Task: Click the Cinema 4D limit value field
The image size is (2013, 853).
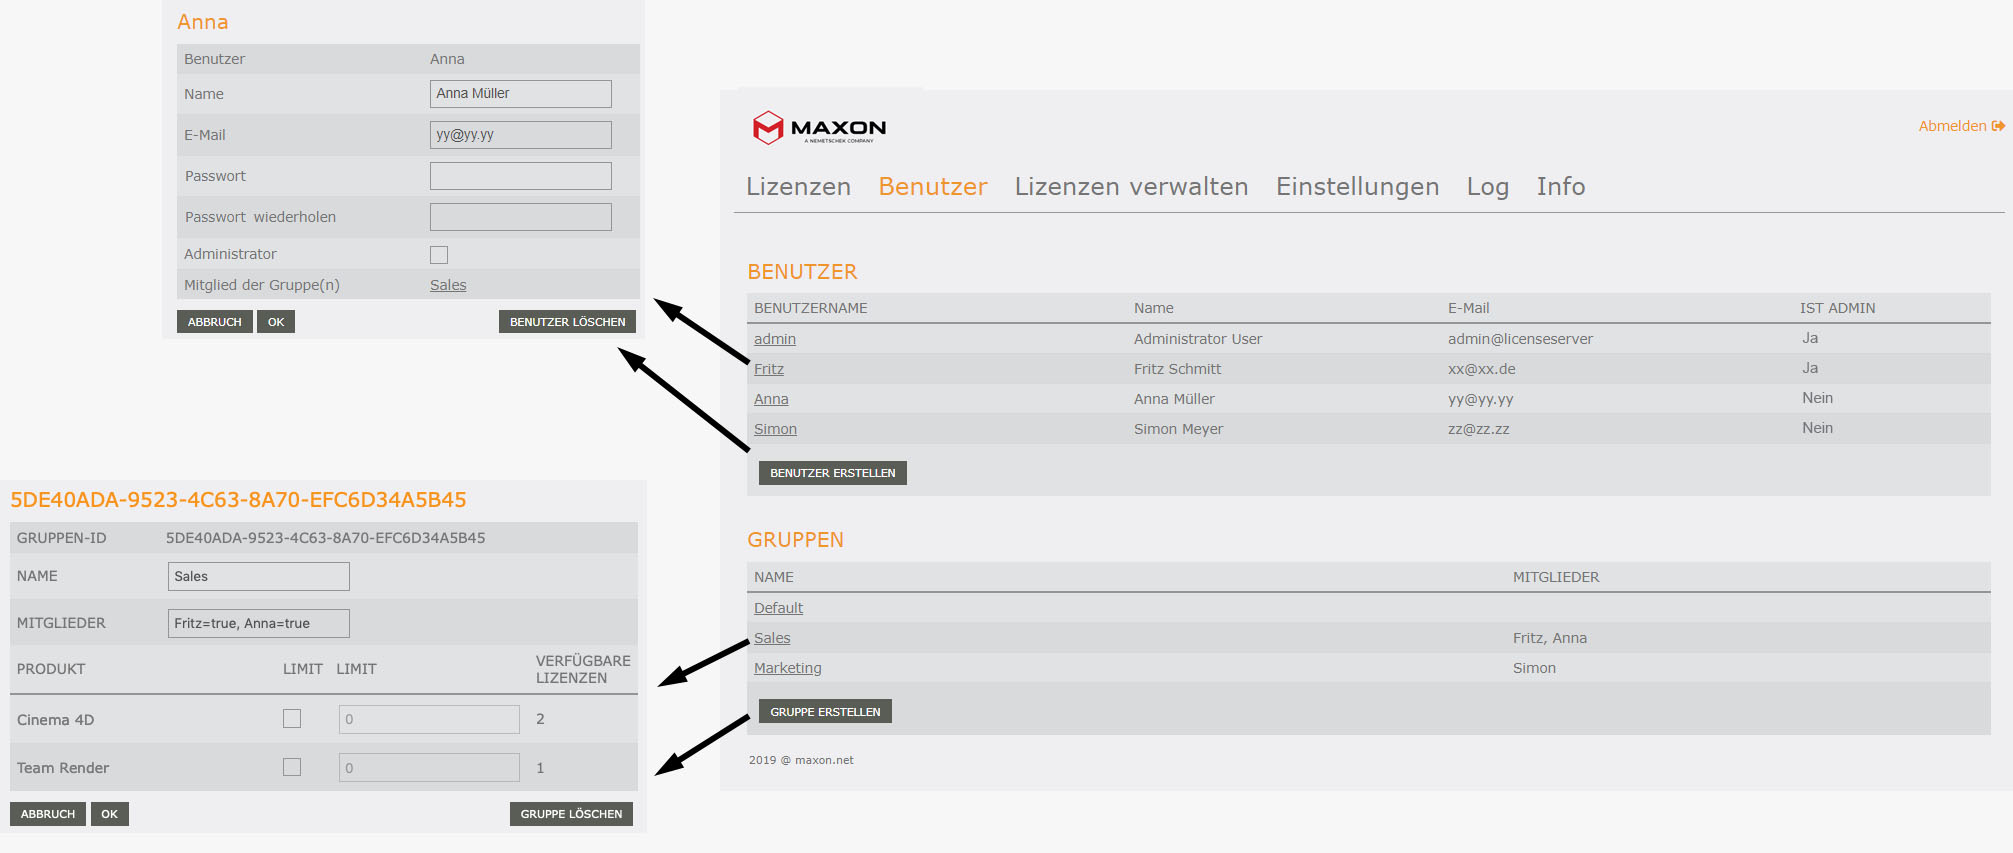Action: pos(428,719)
